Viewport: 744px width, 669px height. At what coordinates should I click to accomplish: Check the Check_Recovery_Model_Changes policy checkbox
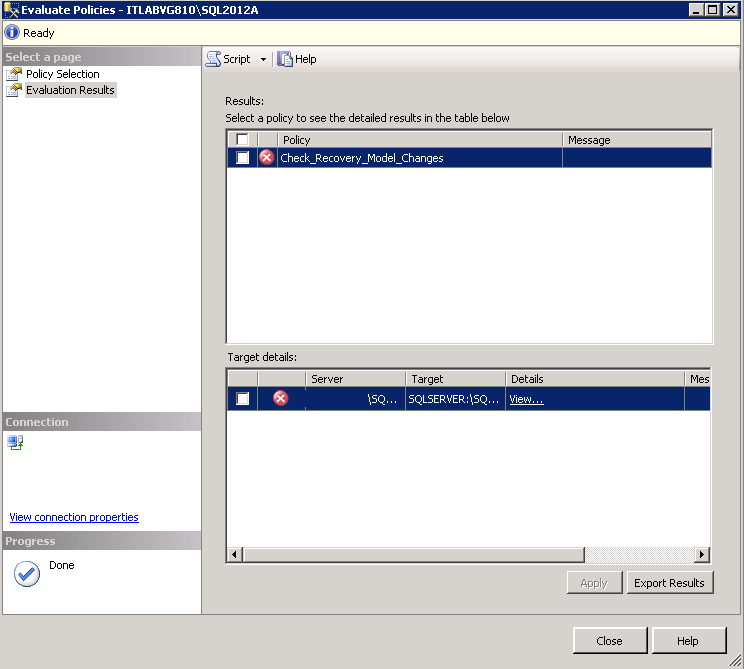coord(242,158)
